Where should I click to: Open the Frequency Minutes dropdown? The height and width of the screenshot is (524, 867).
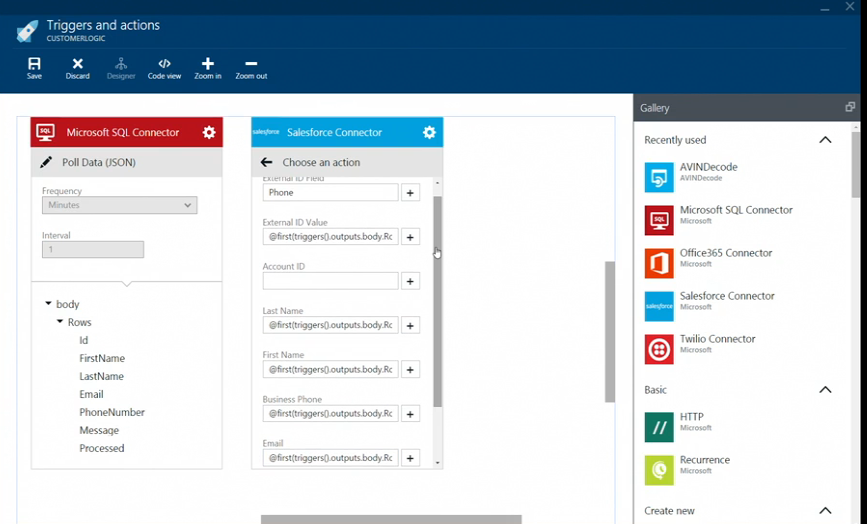tap(119, 205)
